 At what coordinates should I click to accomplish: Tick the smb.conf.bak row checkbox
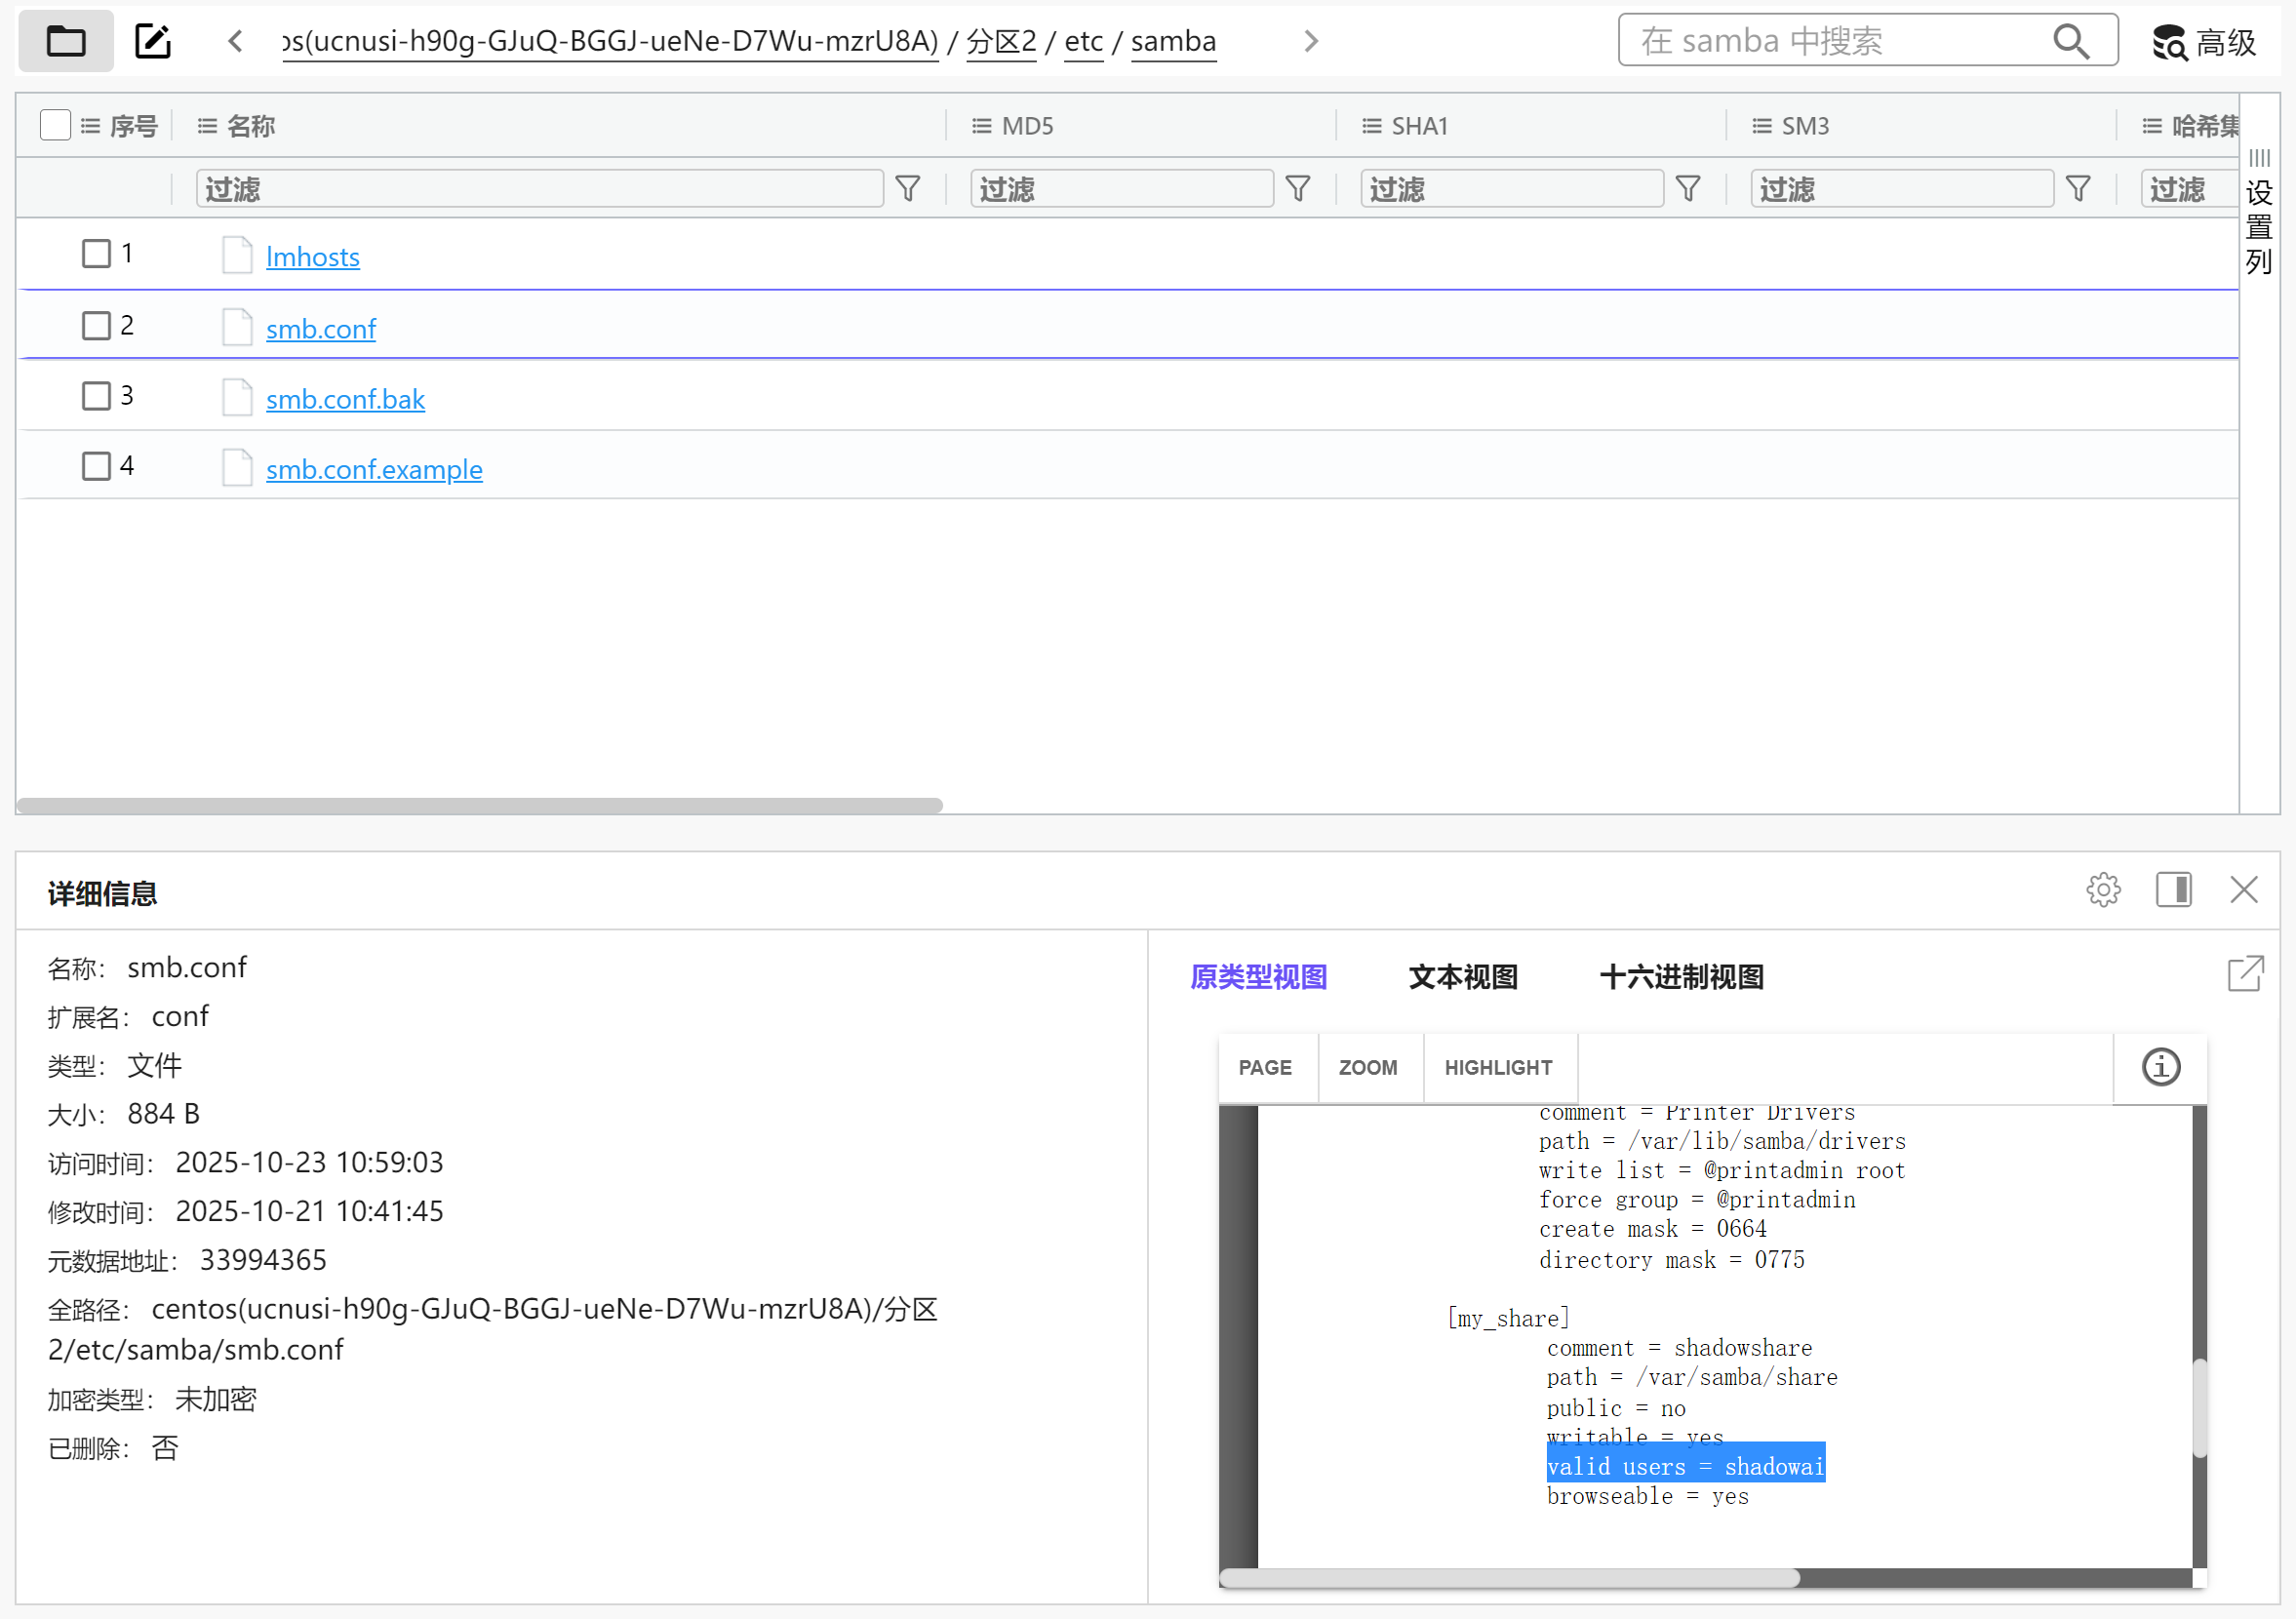click(x=96, y=396)
